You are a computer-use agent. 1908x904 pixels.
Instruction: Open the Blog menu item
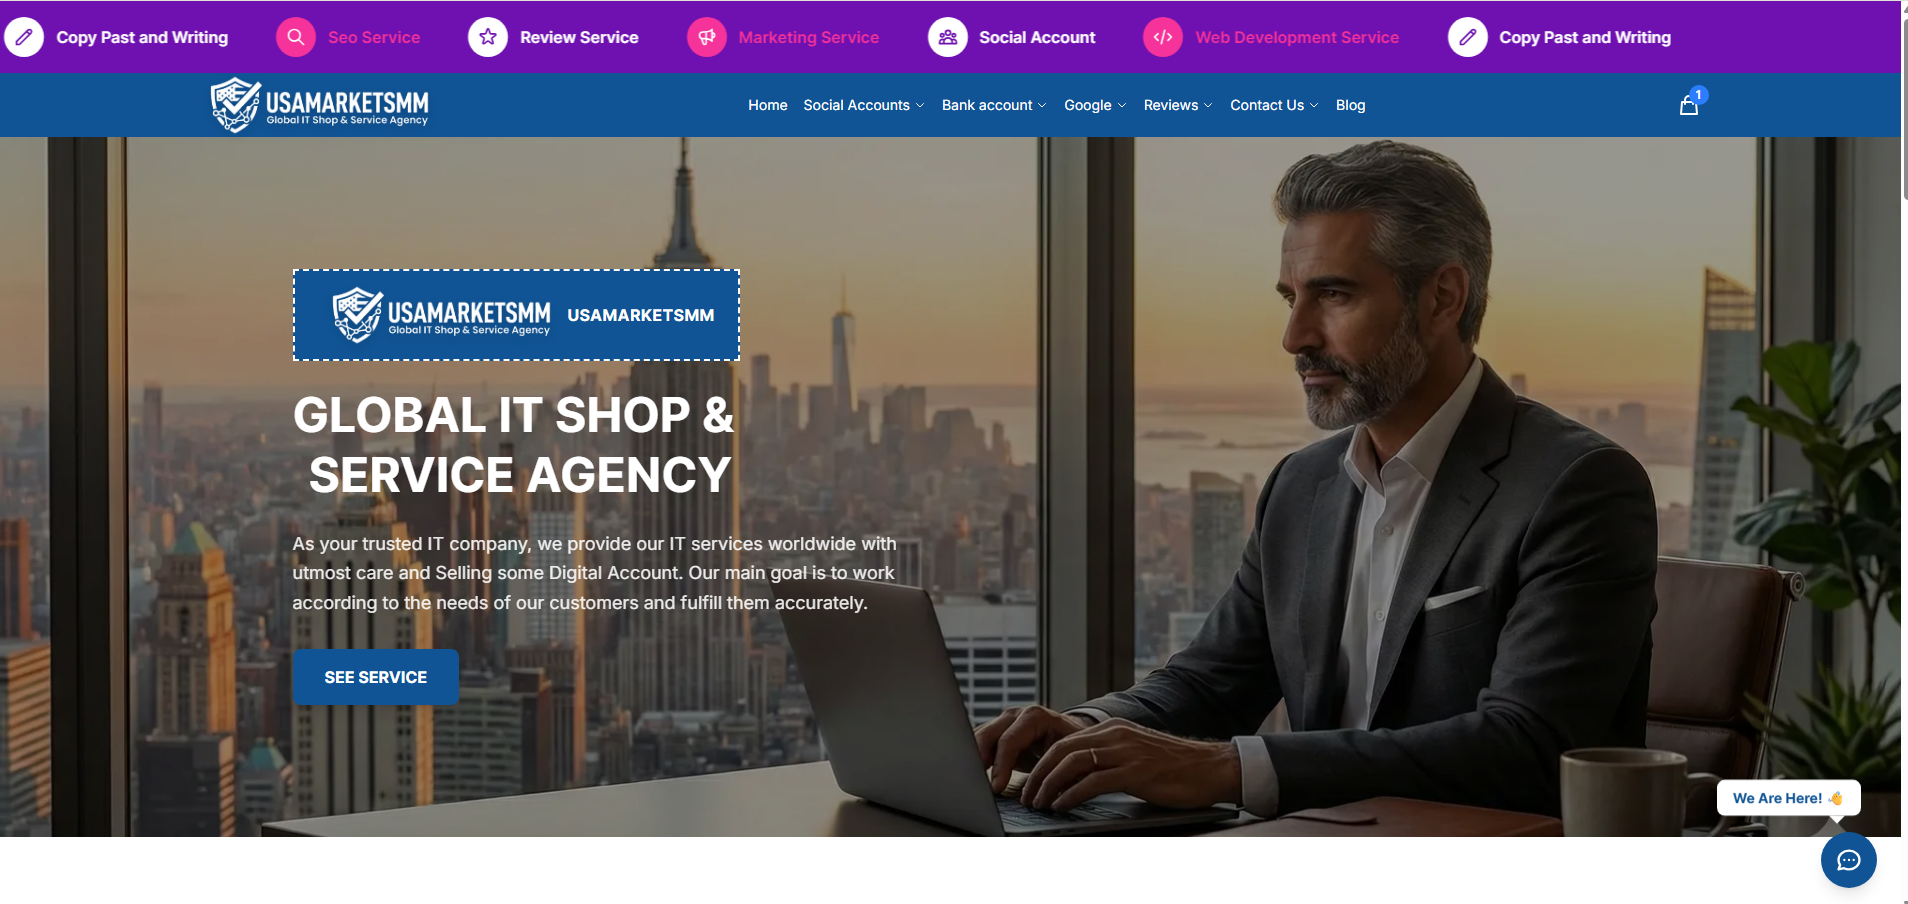(x=1350, y=105)
